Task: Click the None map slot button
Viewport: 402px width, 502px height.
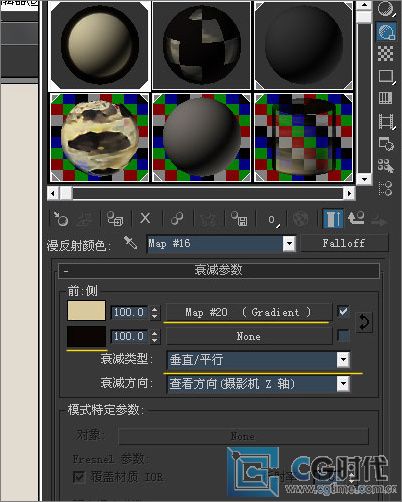Action: pyautogui.click(x=249, y=336)
